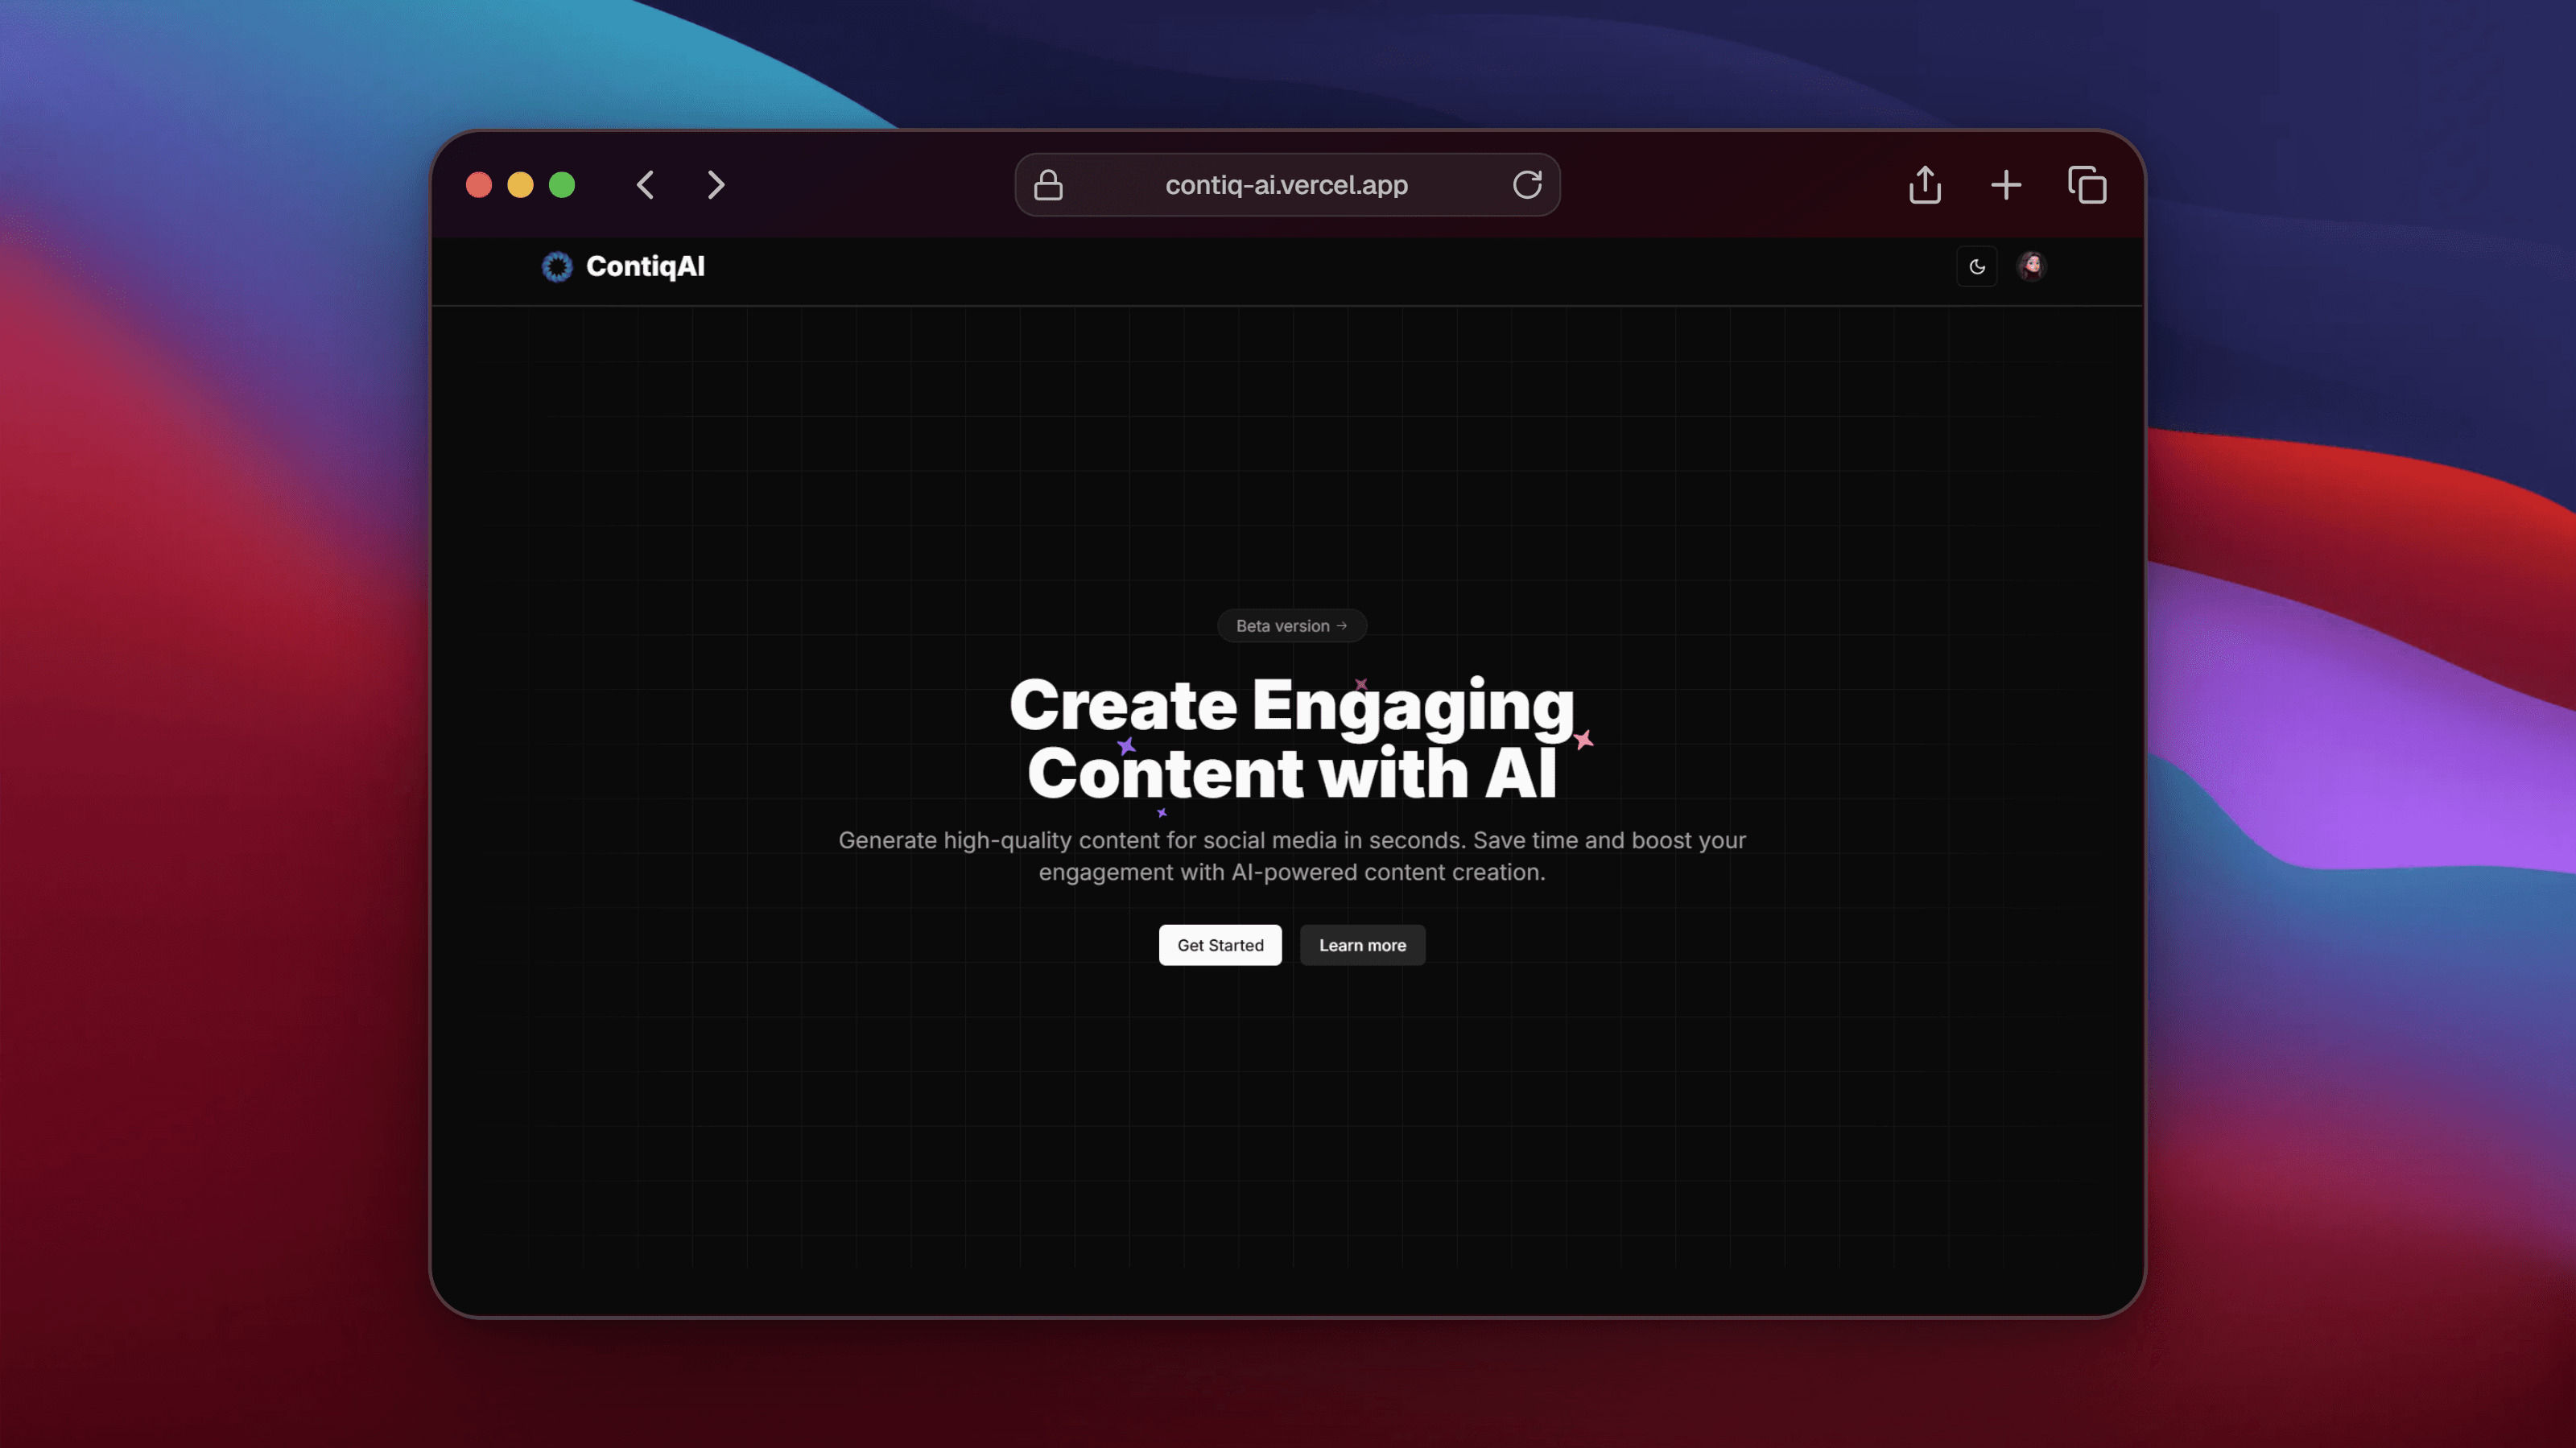Click the ContiqAI circular logo icon
The height and width of the screenshot is (1448, 2576).
557,267
